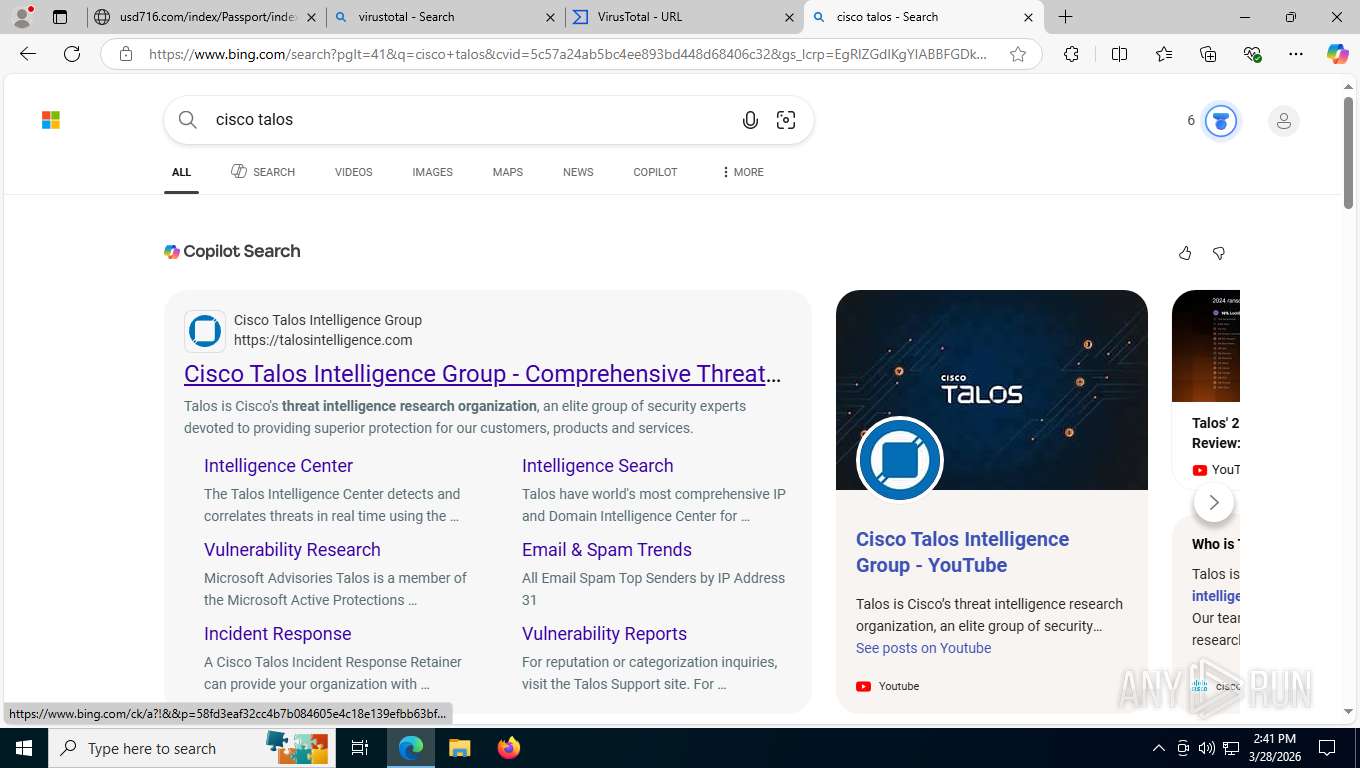Select the MAPS results filter
1360x768 pixels.
coord(508,172)
